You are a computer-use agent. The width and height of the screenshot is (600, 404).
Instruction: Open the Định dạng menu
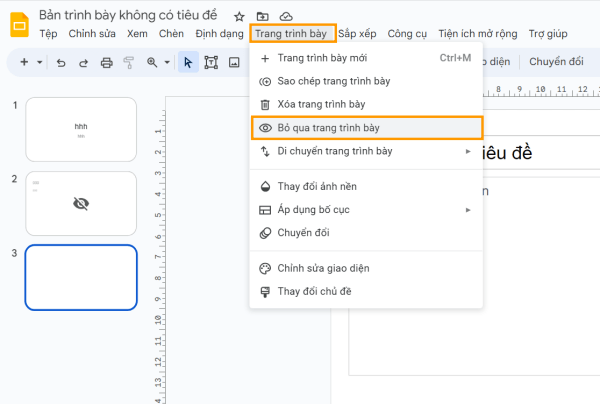click(x=219, y=34)
